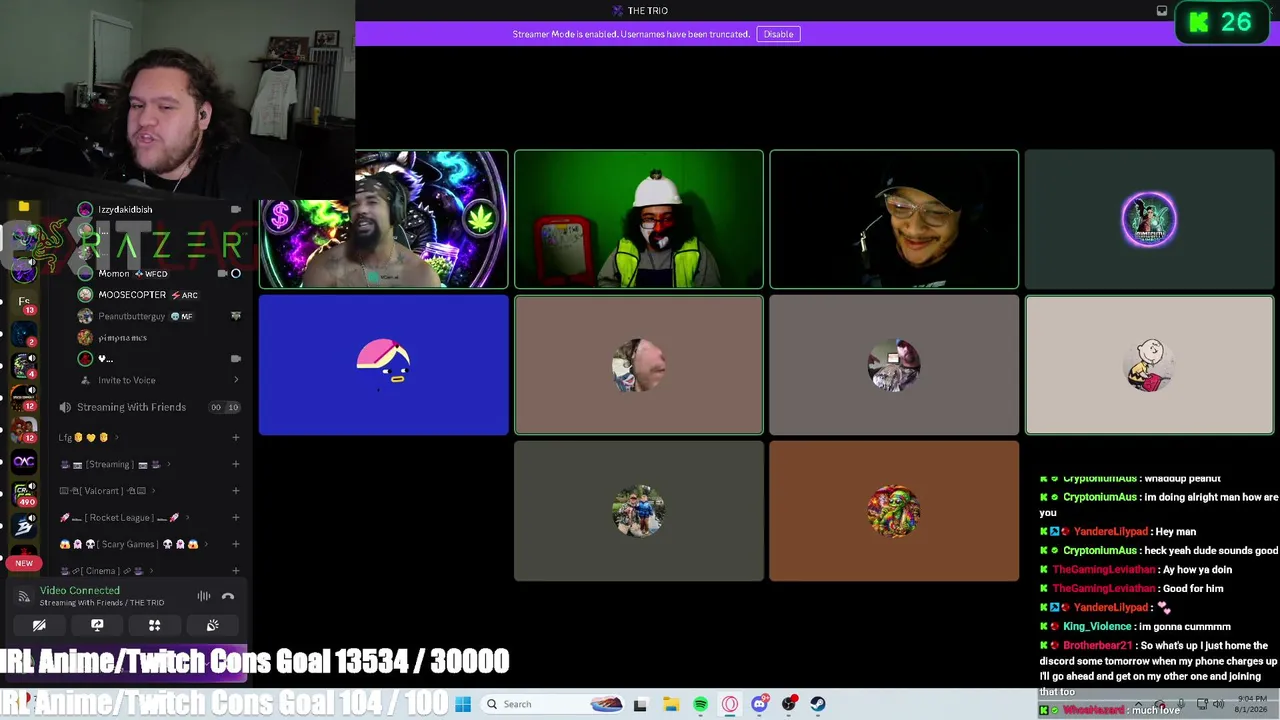Expand the [Streaming] category
Viewport: 1280px width, 720px height.
tap(115, 464)
